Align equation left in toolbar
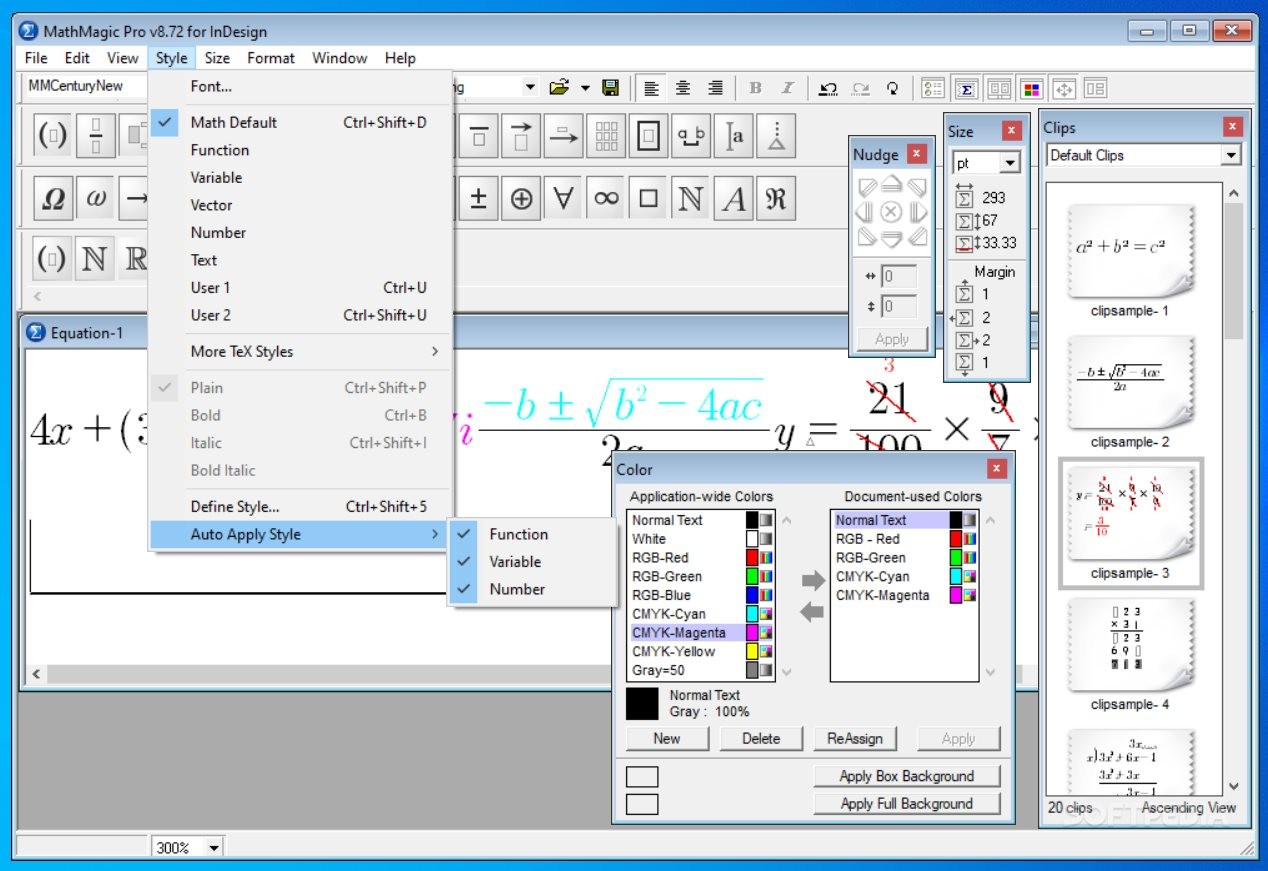This screenshot has width=1268, height=871. coord(651,88)
